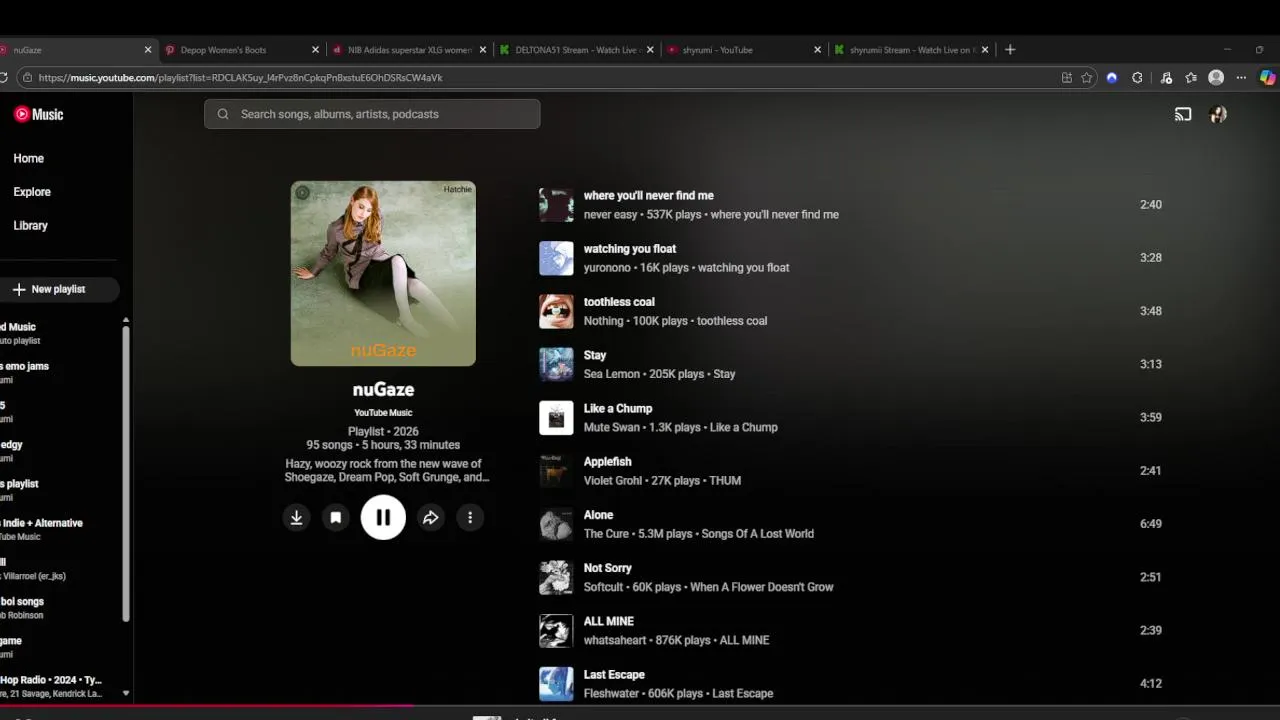Play 'Alone' track thumbnail

tap(556, 524)
